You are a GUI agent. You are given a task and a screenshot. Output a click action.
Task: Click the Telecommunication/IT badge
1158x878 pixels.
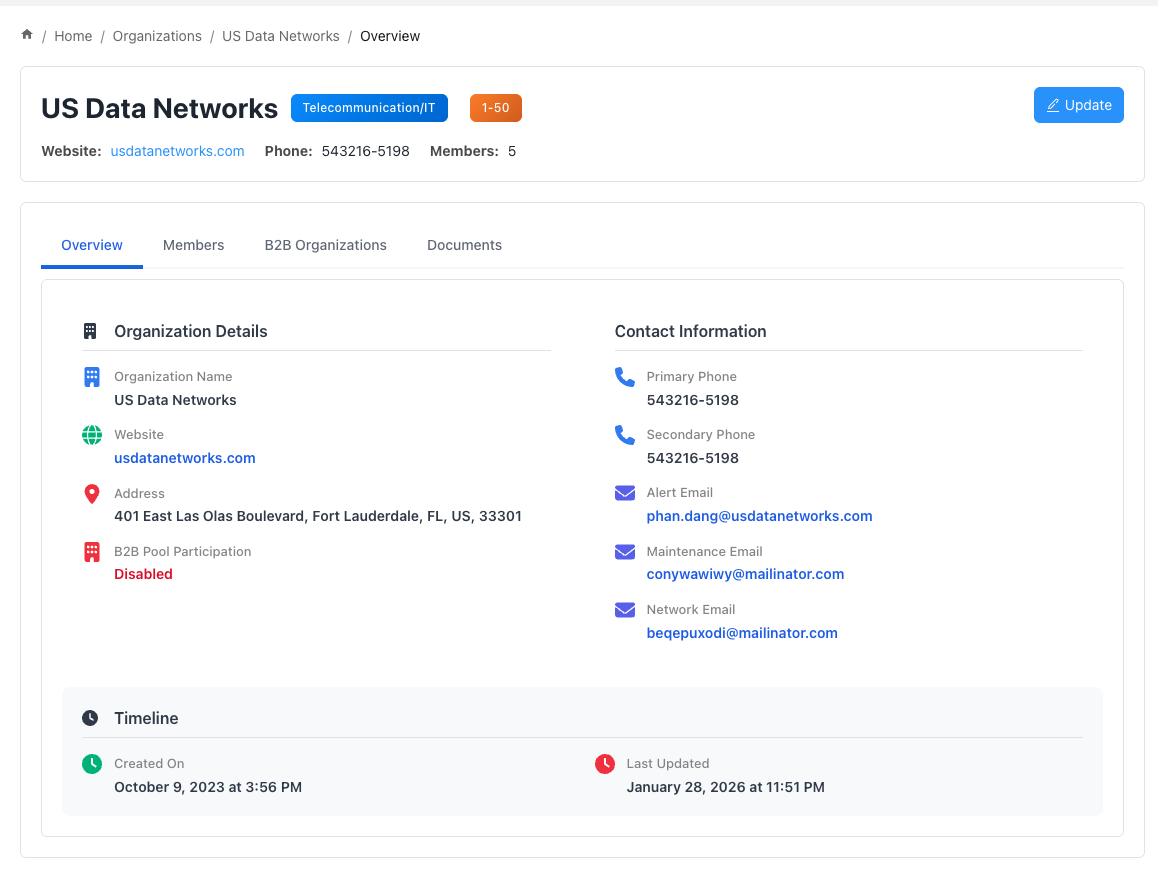pyautogui.click(x=369, y=108)
